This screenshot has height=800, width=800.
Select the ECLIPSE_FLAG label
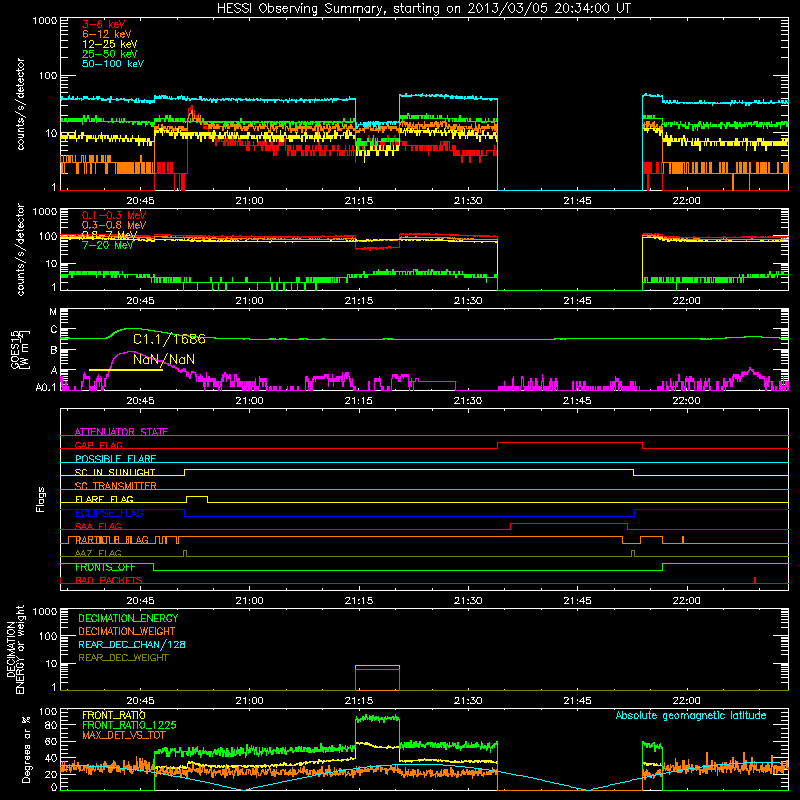click(x=109, y=513)
